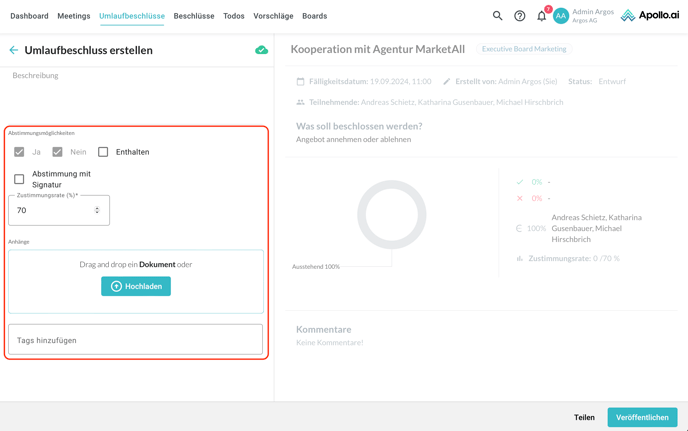Open the help question mark icon
Image resolution: width=688 pixels, height=431 pixels.
pyautogui.click(x=519, y=16)
